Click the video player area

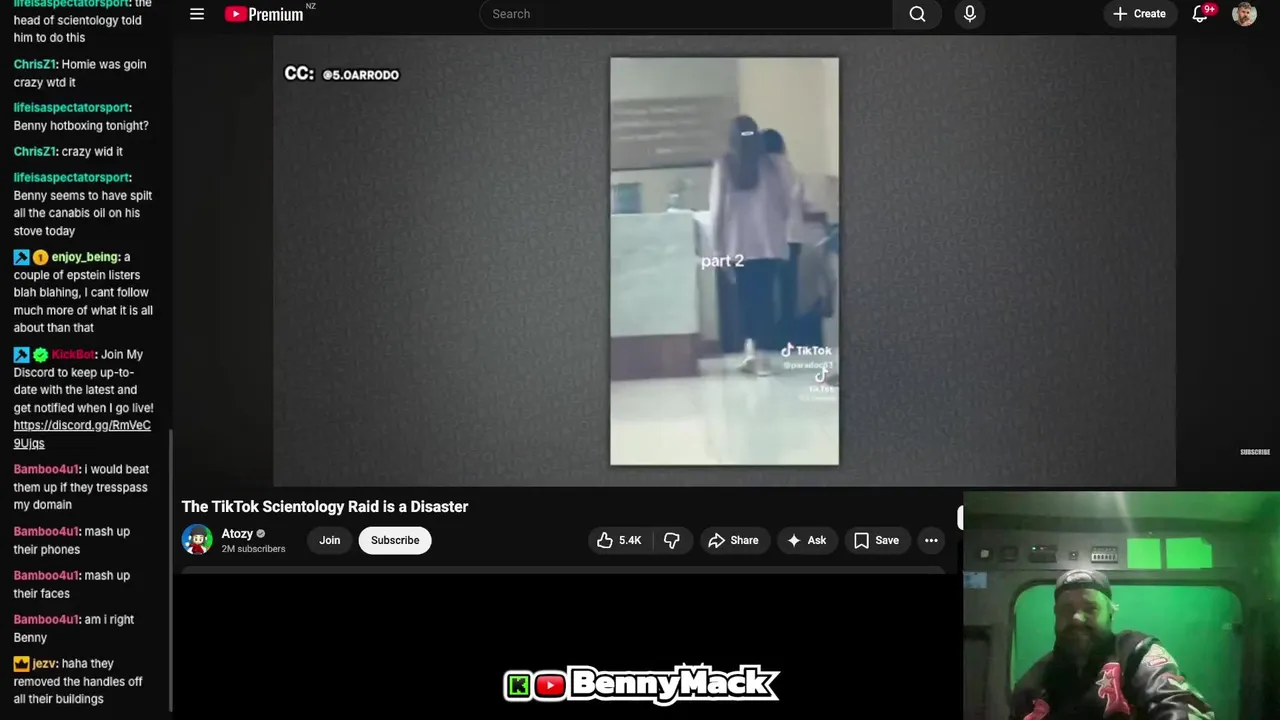coord(724,261)
